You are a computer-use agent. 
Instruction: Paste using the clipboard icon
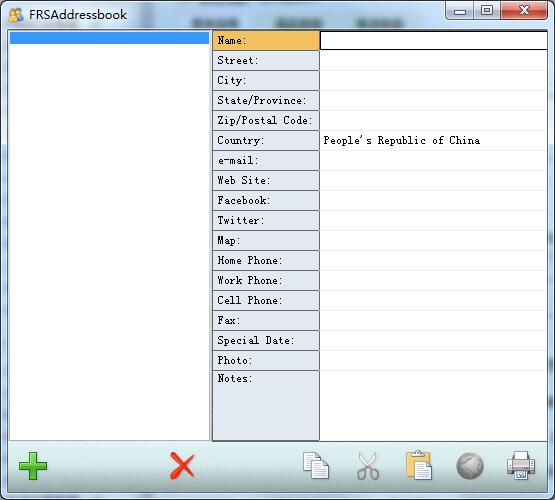click(x=419, y=465)
